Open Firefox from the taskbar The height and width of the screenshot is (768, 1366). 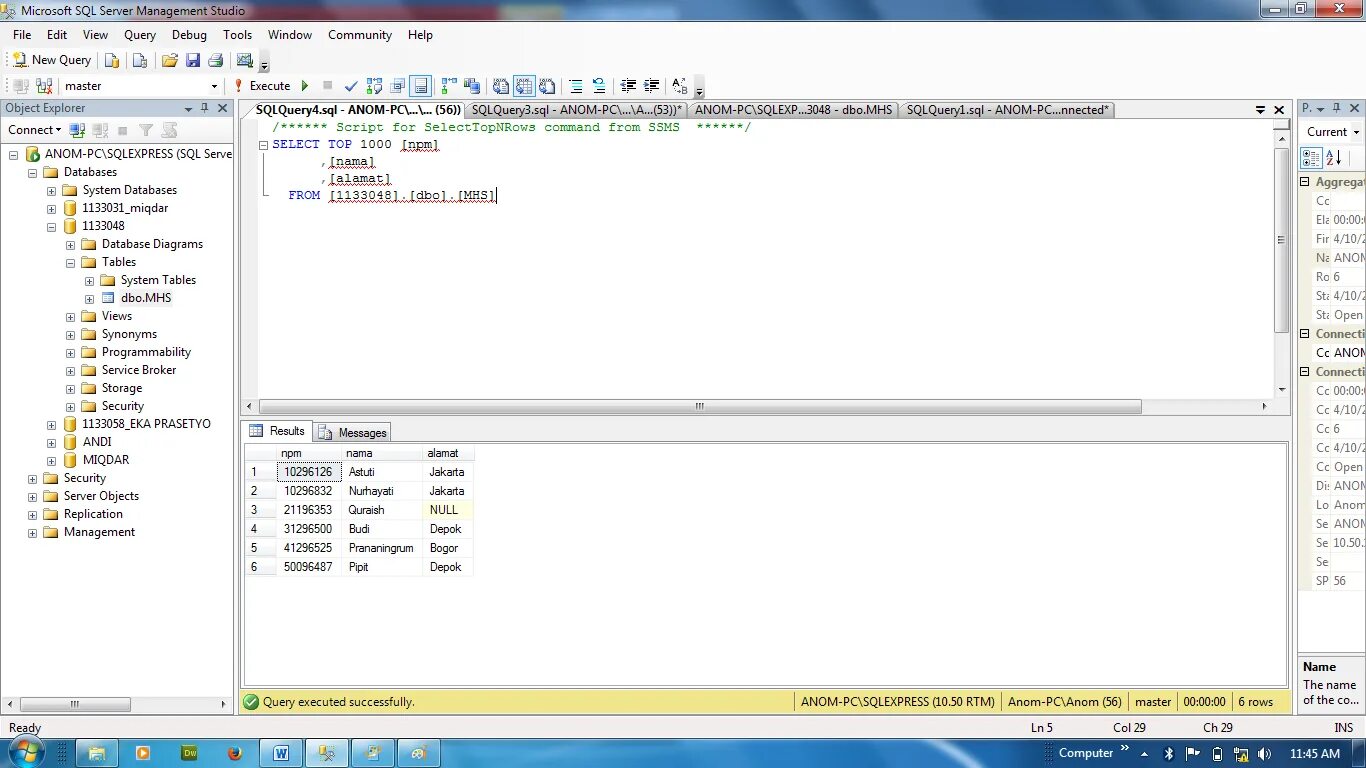click(x=235, y=753)
